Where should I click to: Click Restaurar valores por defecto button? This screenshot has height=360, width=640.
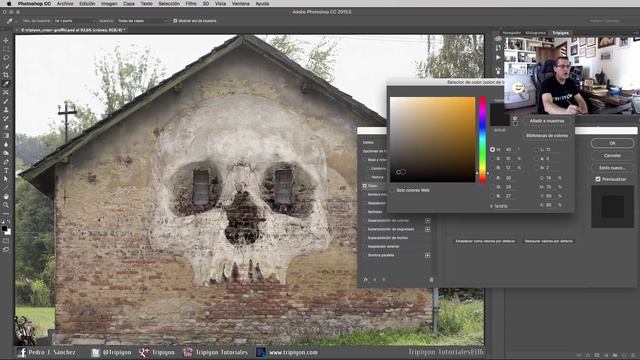click(x=549, y=241)
